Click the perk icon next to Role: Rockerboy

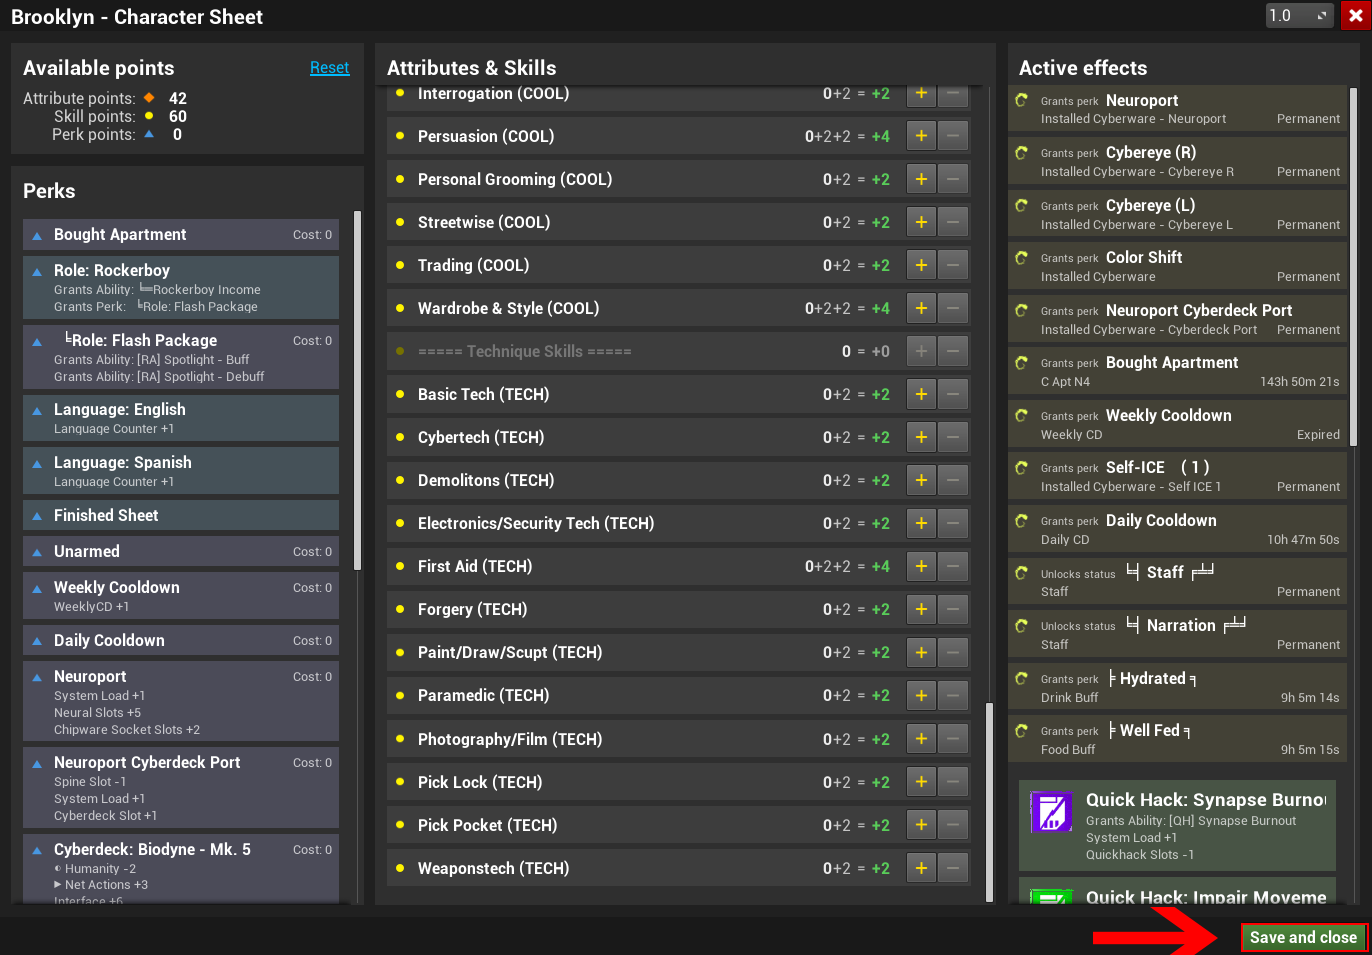pyautogui.click(x=37, y=271)
